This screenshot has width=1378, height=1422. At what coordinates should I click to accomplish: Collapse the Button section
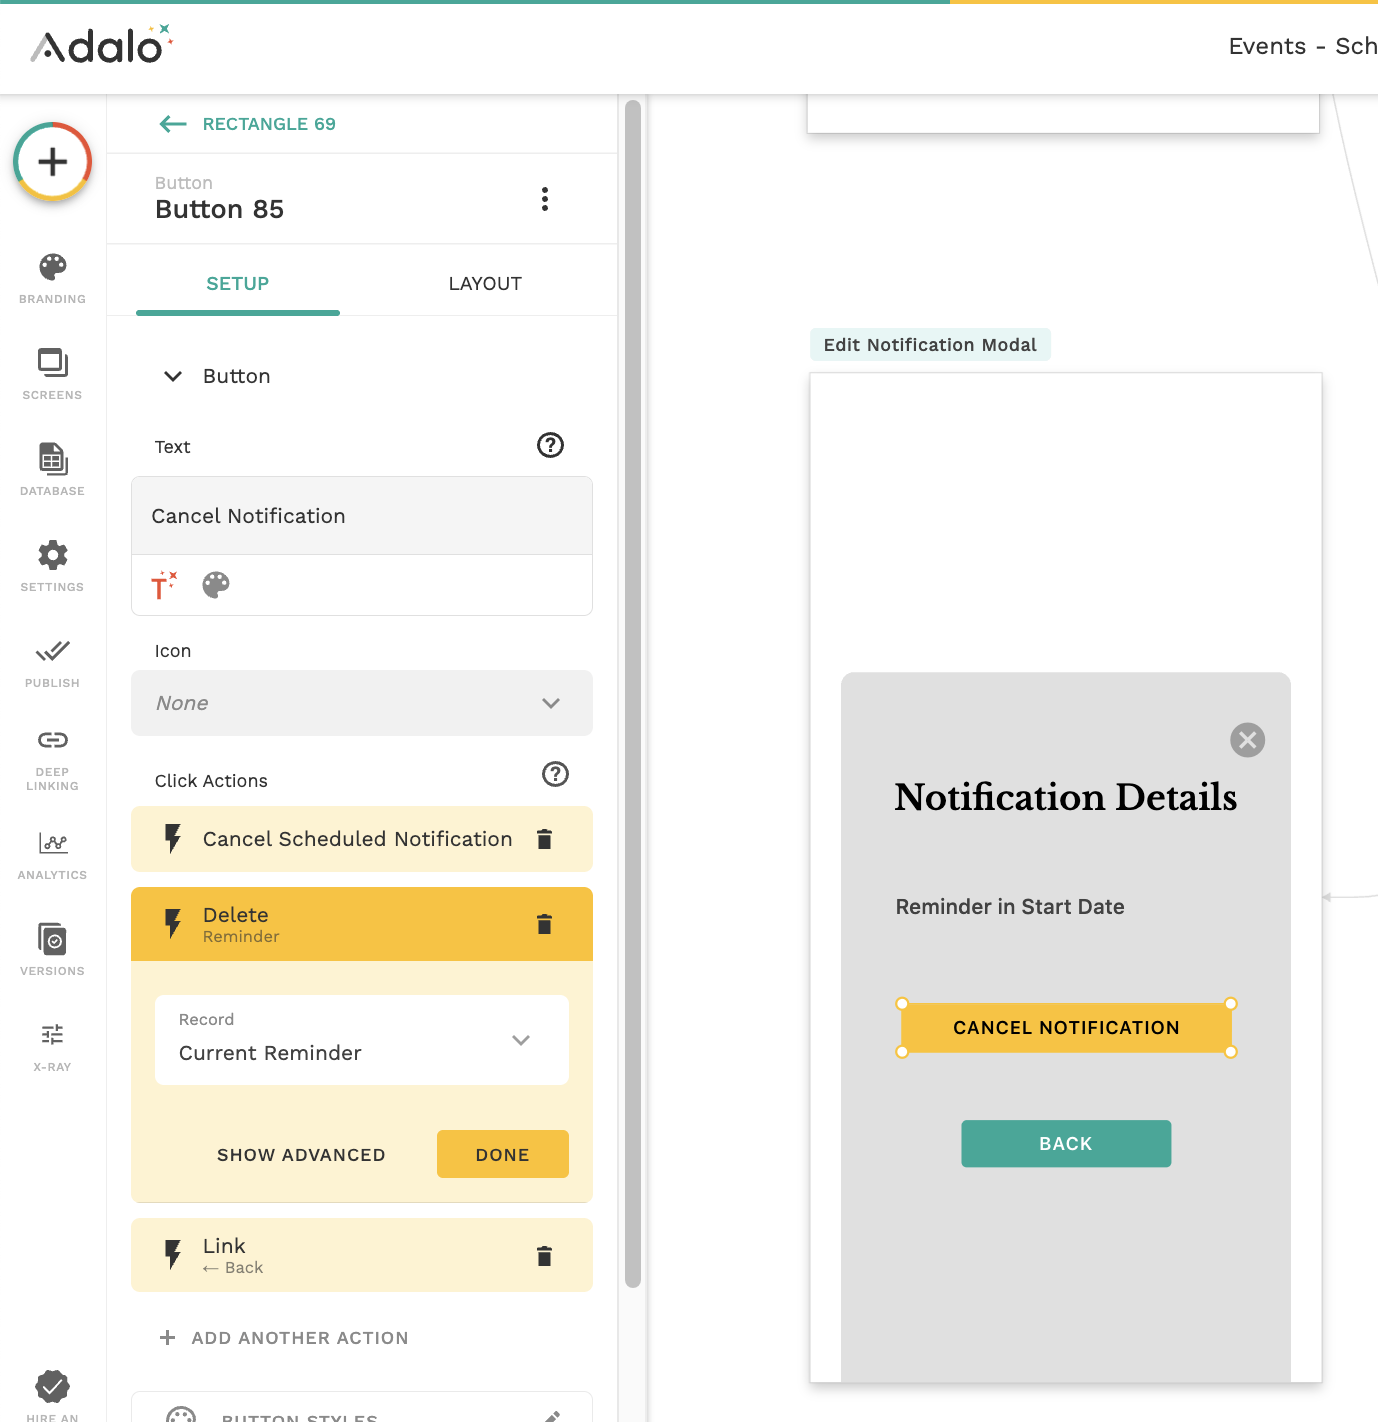[173, 376]
